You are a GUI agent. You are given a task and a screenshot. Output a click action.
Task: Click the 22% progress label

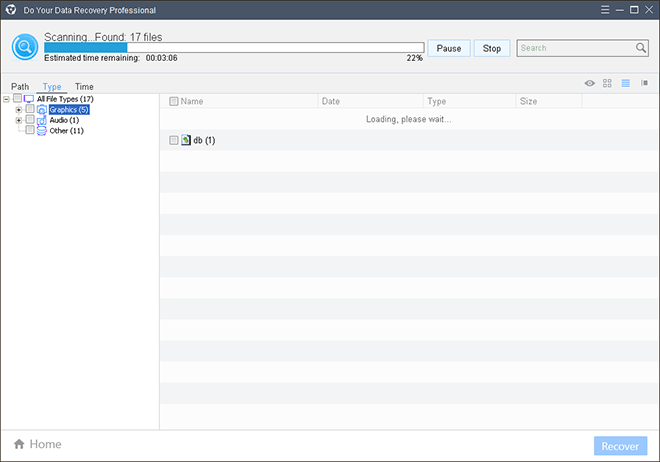pos(415,58)
